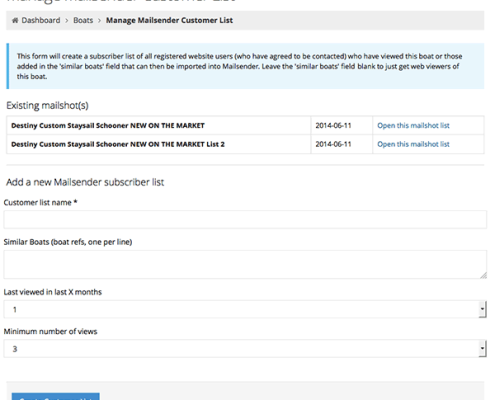Select Manage Mailsender Customer List breadcrumb text
This screenshot has width=495, height=400.
(169, 20)
